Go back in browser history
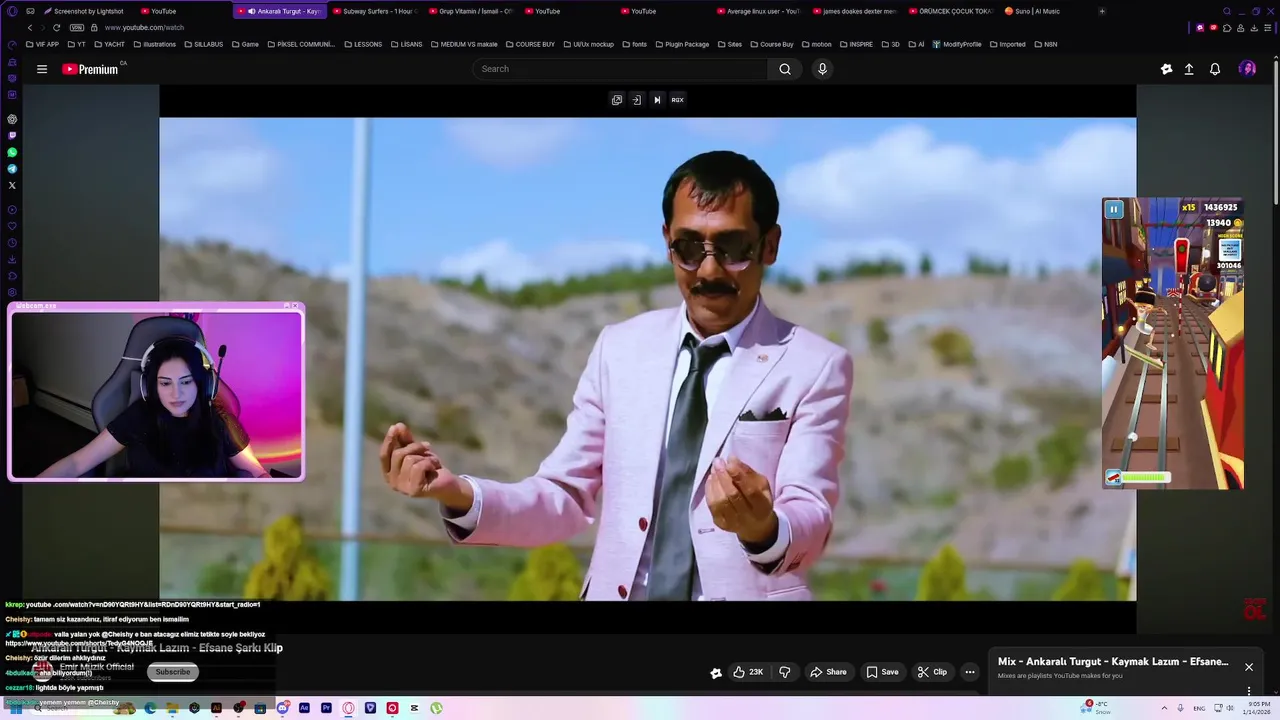Image resolution: width=1280 pixels, height=720 pixels. 30,28
